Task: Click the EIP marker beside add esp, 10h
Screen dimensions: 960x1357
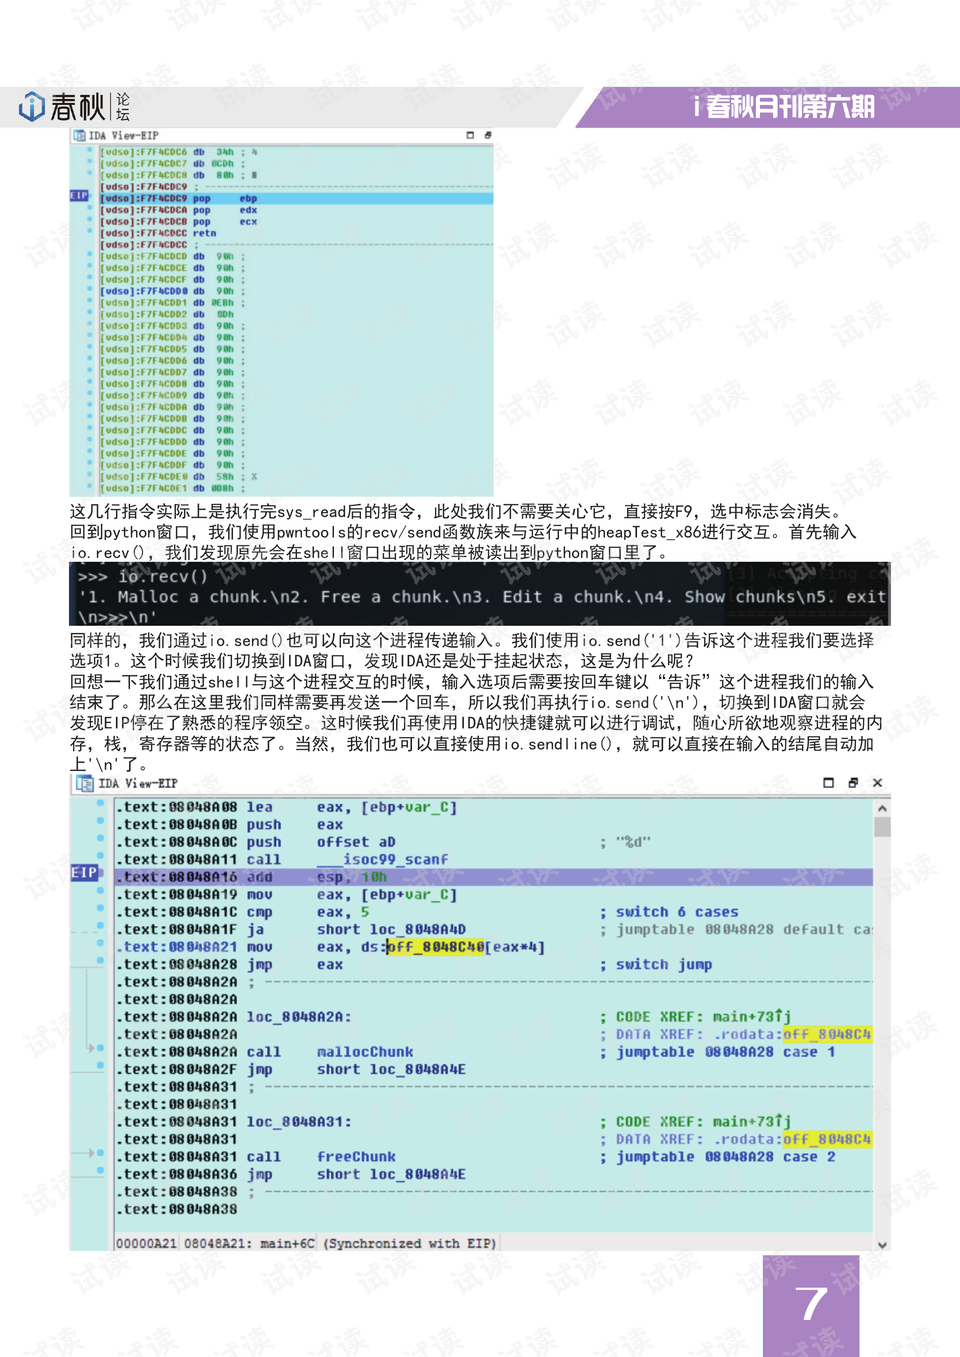Action: [85, 873]
